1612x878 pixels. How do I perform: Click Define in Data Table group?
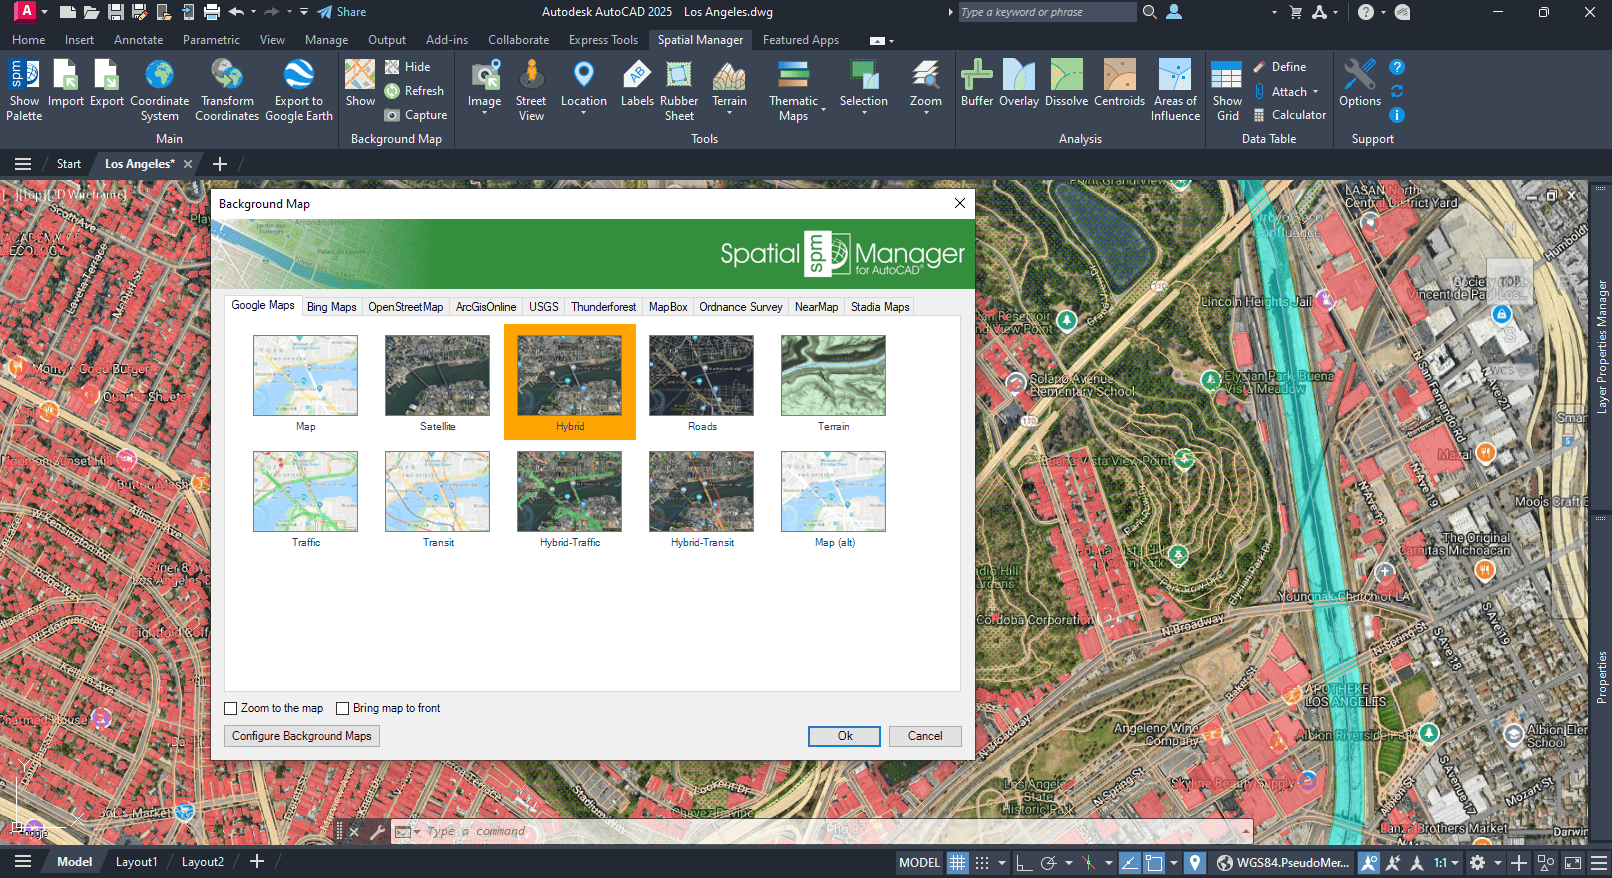pyautogui.click(x=1280, y=67)
